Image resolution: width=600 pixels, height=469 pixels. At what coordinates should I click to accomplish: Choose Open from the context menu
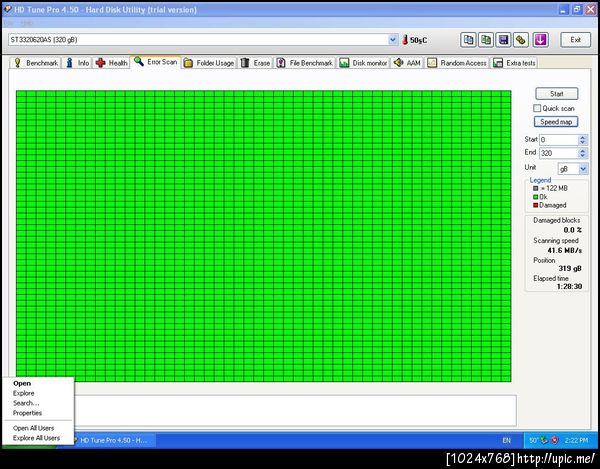(x=22, y=383)
